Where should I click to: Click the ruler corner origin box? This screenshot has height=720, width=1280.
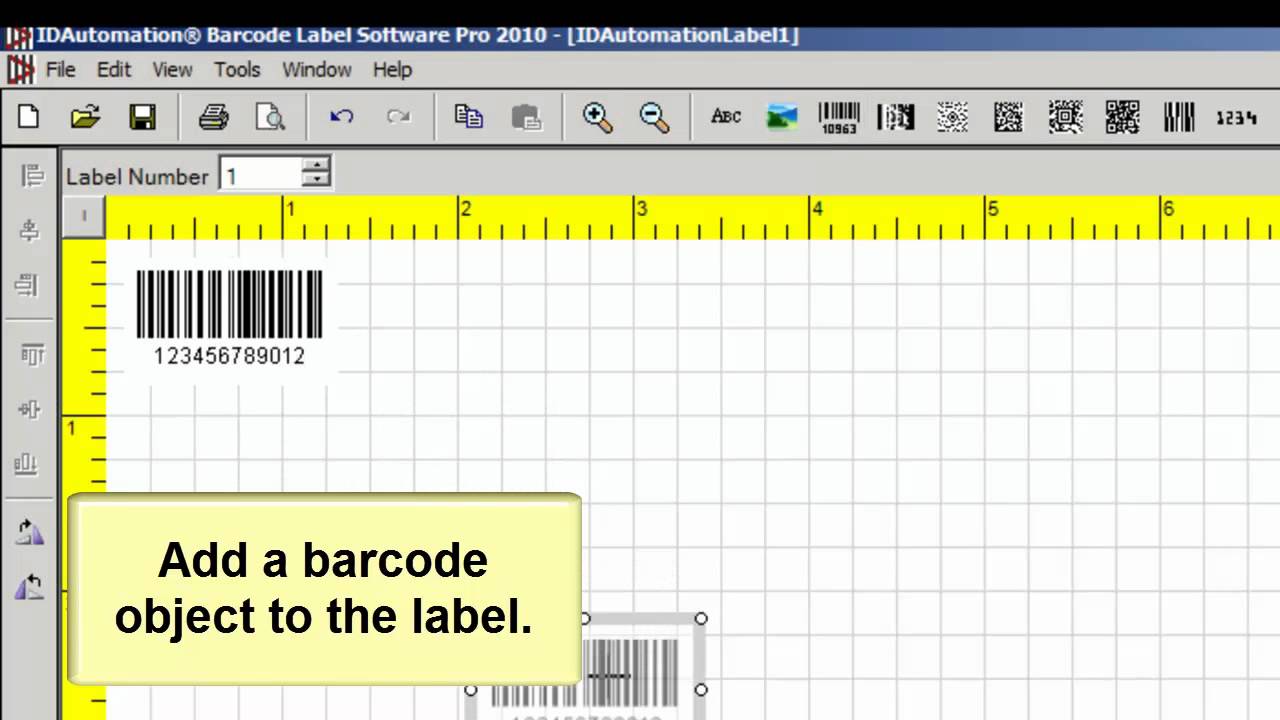[84, 216]
